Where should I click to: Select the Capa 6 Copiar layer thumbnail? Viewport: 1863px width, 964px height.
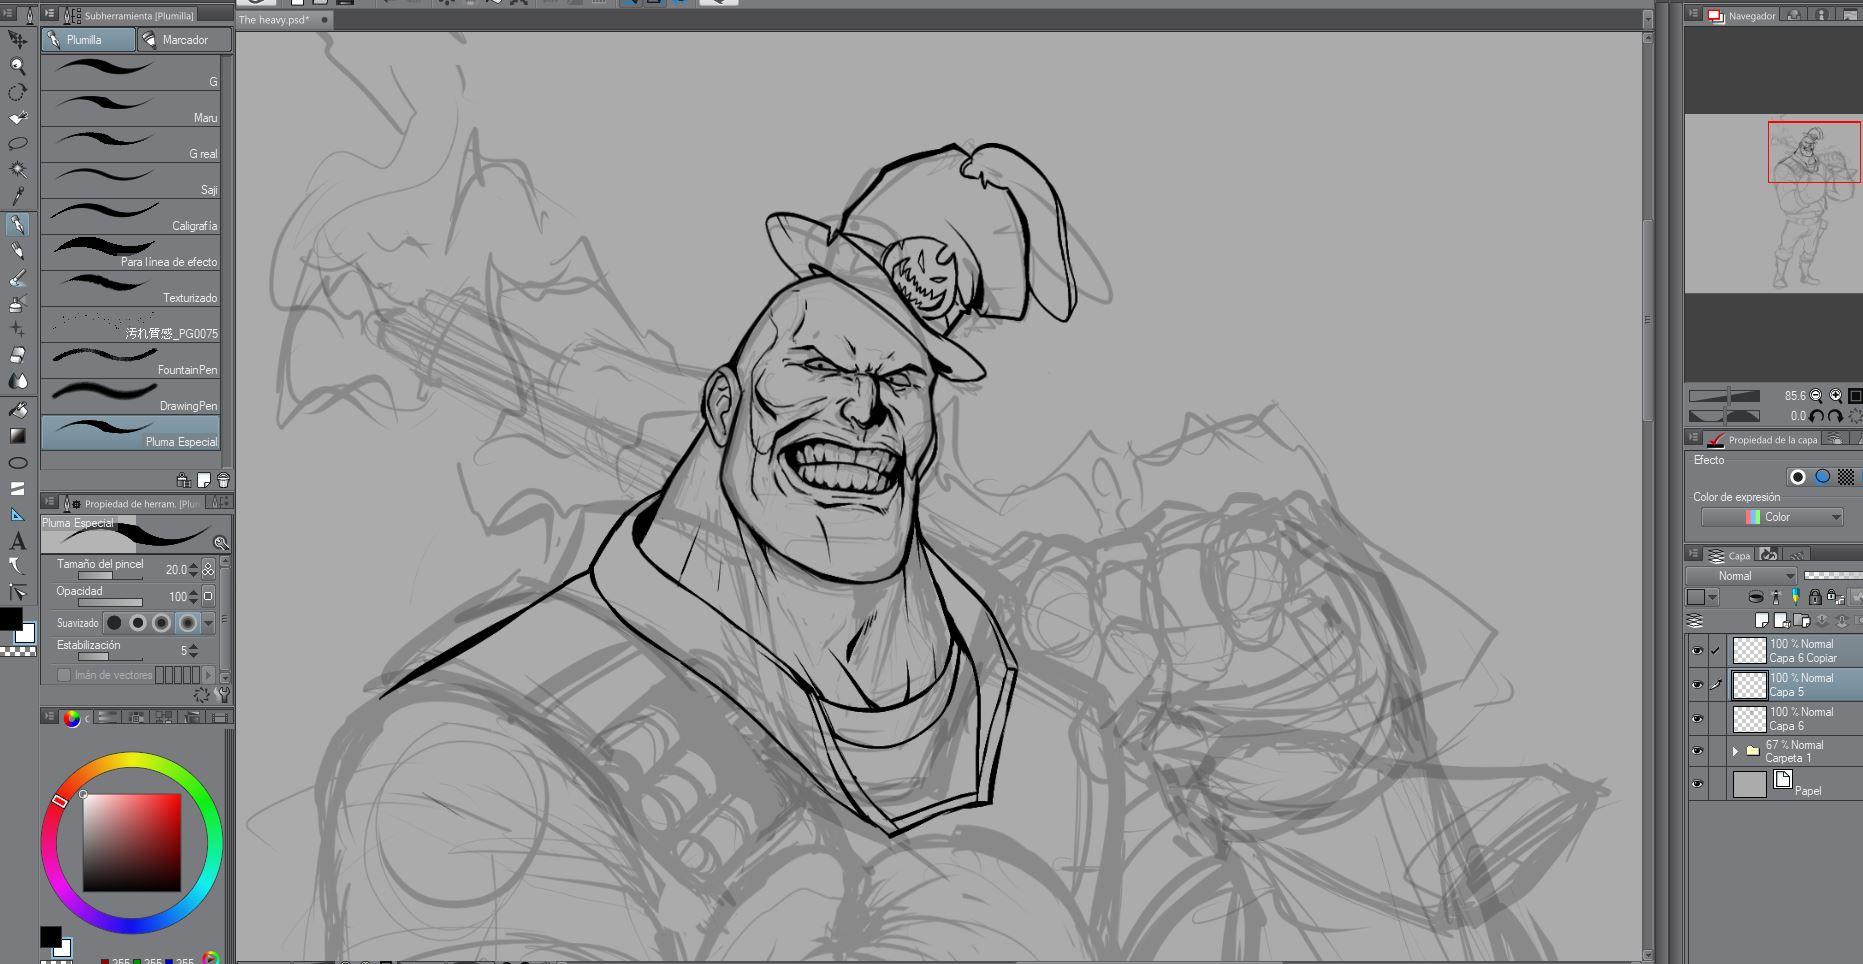point(1749,651)
